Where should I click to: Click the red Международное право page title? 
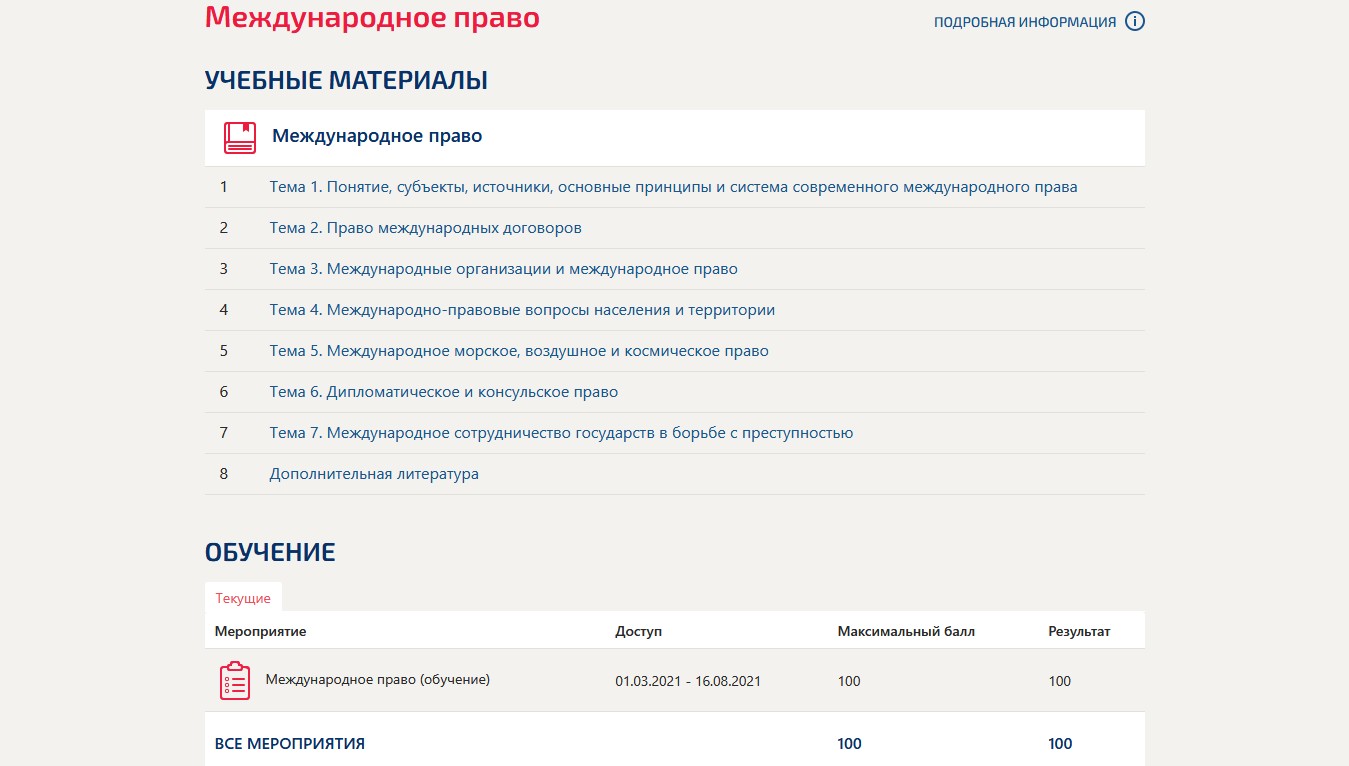pos(372,18)
